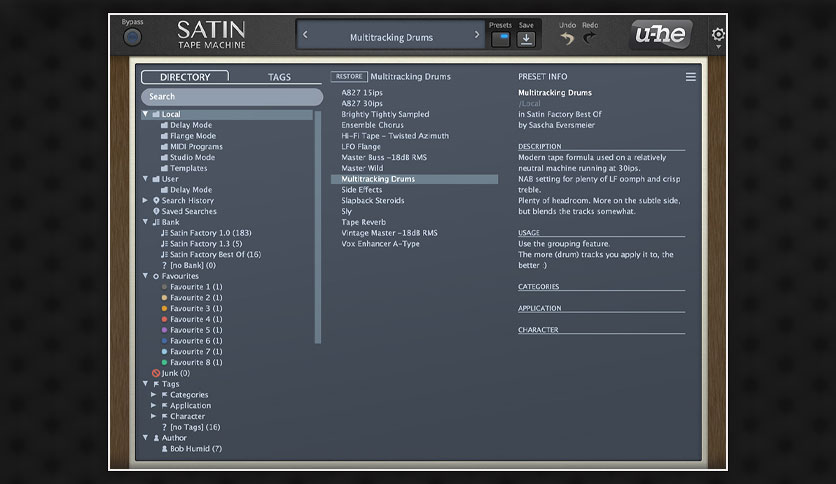Select Satin Factory 1.3 (5) bank
This screenshot has height=484, width=836.
tap(202, 244)
